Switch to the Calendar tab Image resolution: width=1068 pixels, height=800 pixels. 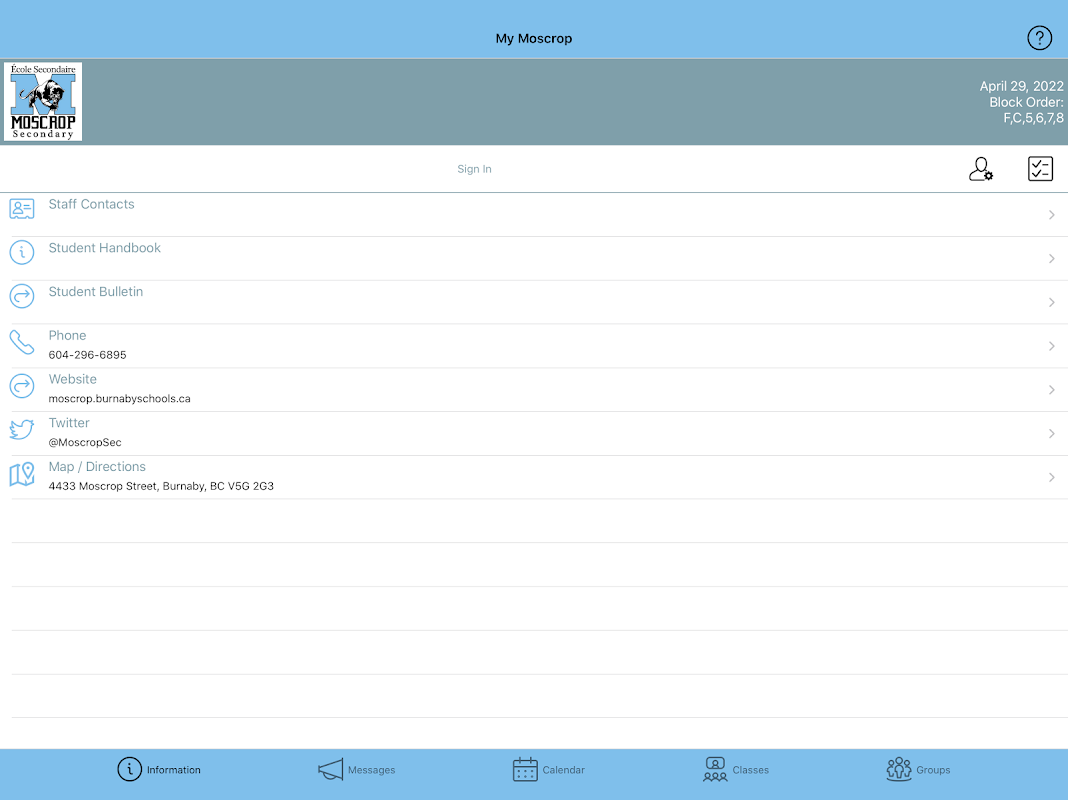click(549, 769)
